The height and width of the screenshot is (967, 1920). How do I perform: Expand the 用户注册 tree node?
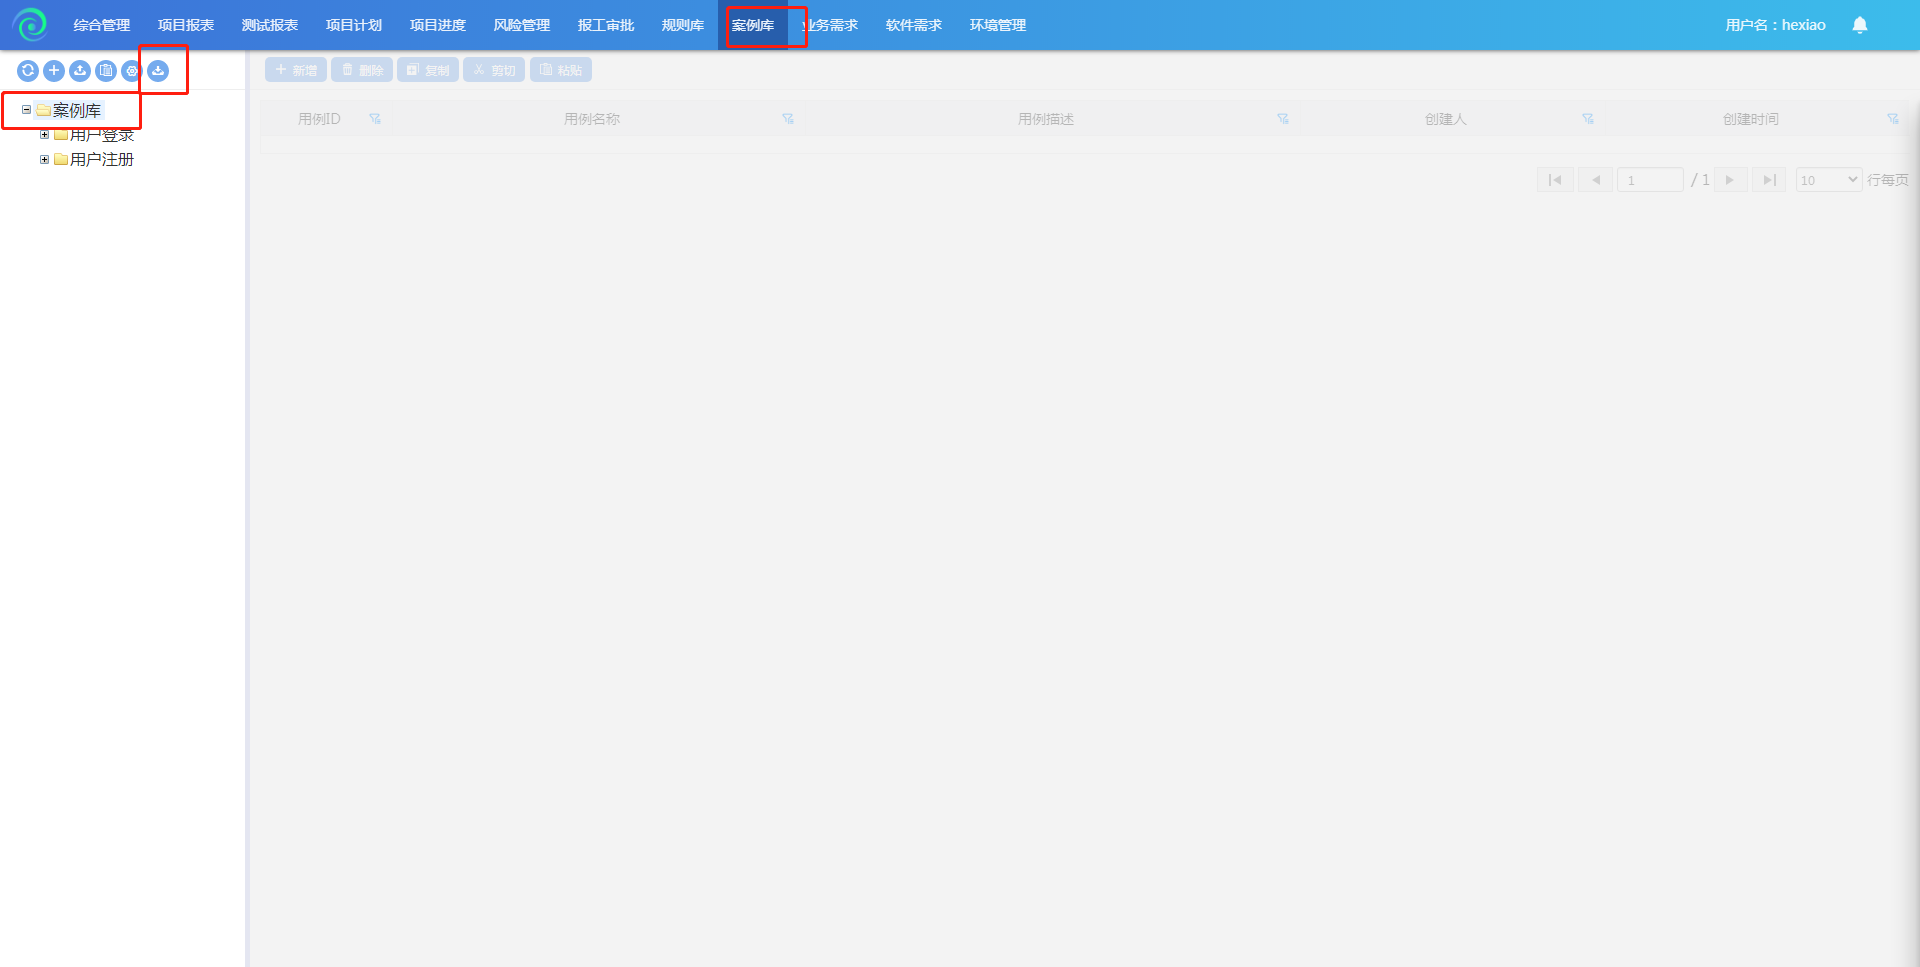(x=44, y=160)
